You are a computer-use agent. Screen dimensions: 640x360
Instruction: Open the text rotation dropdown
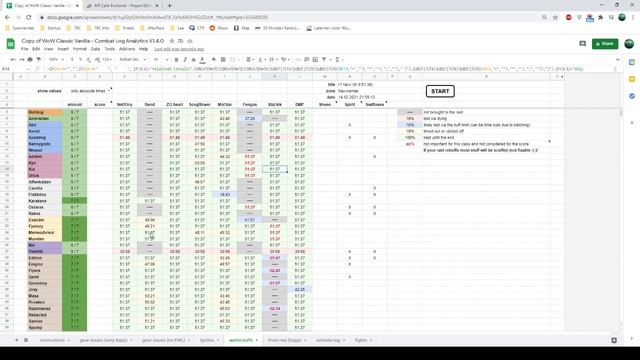click(x=285, y=60)
